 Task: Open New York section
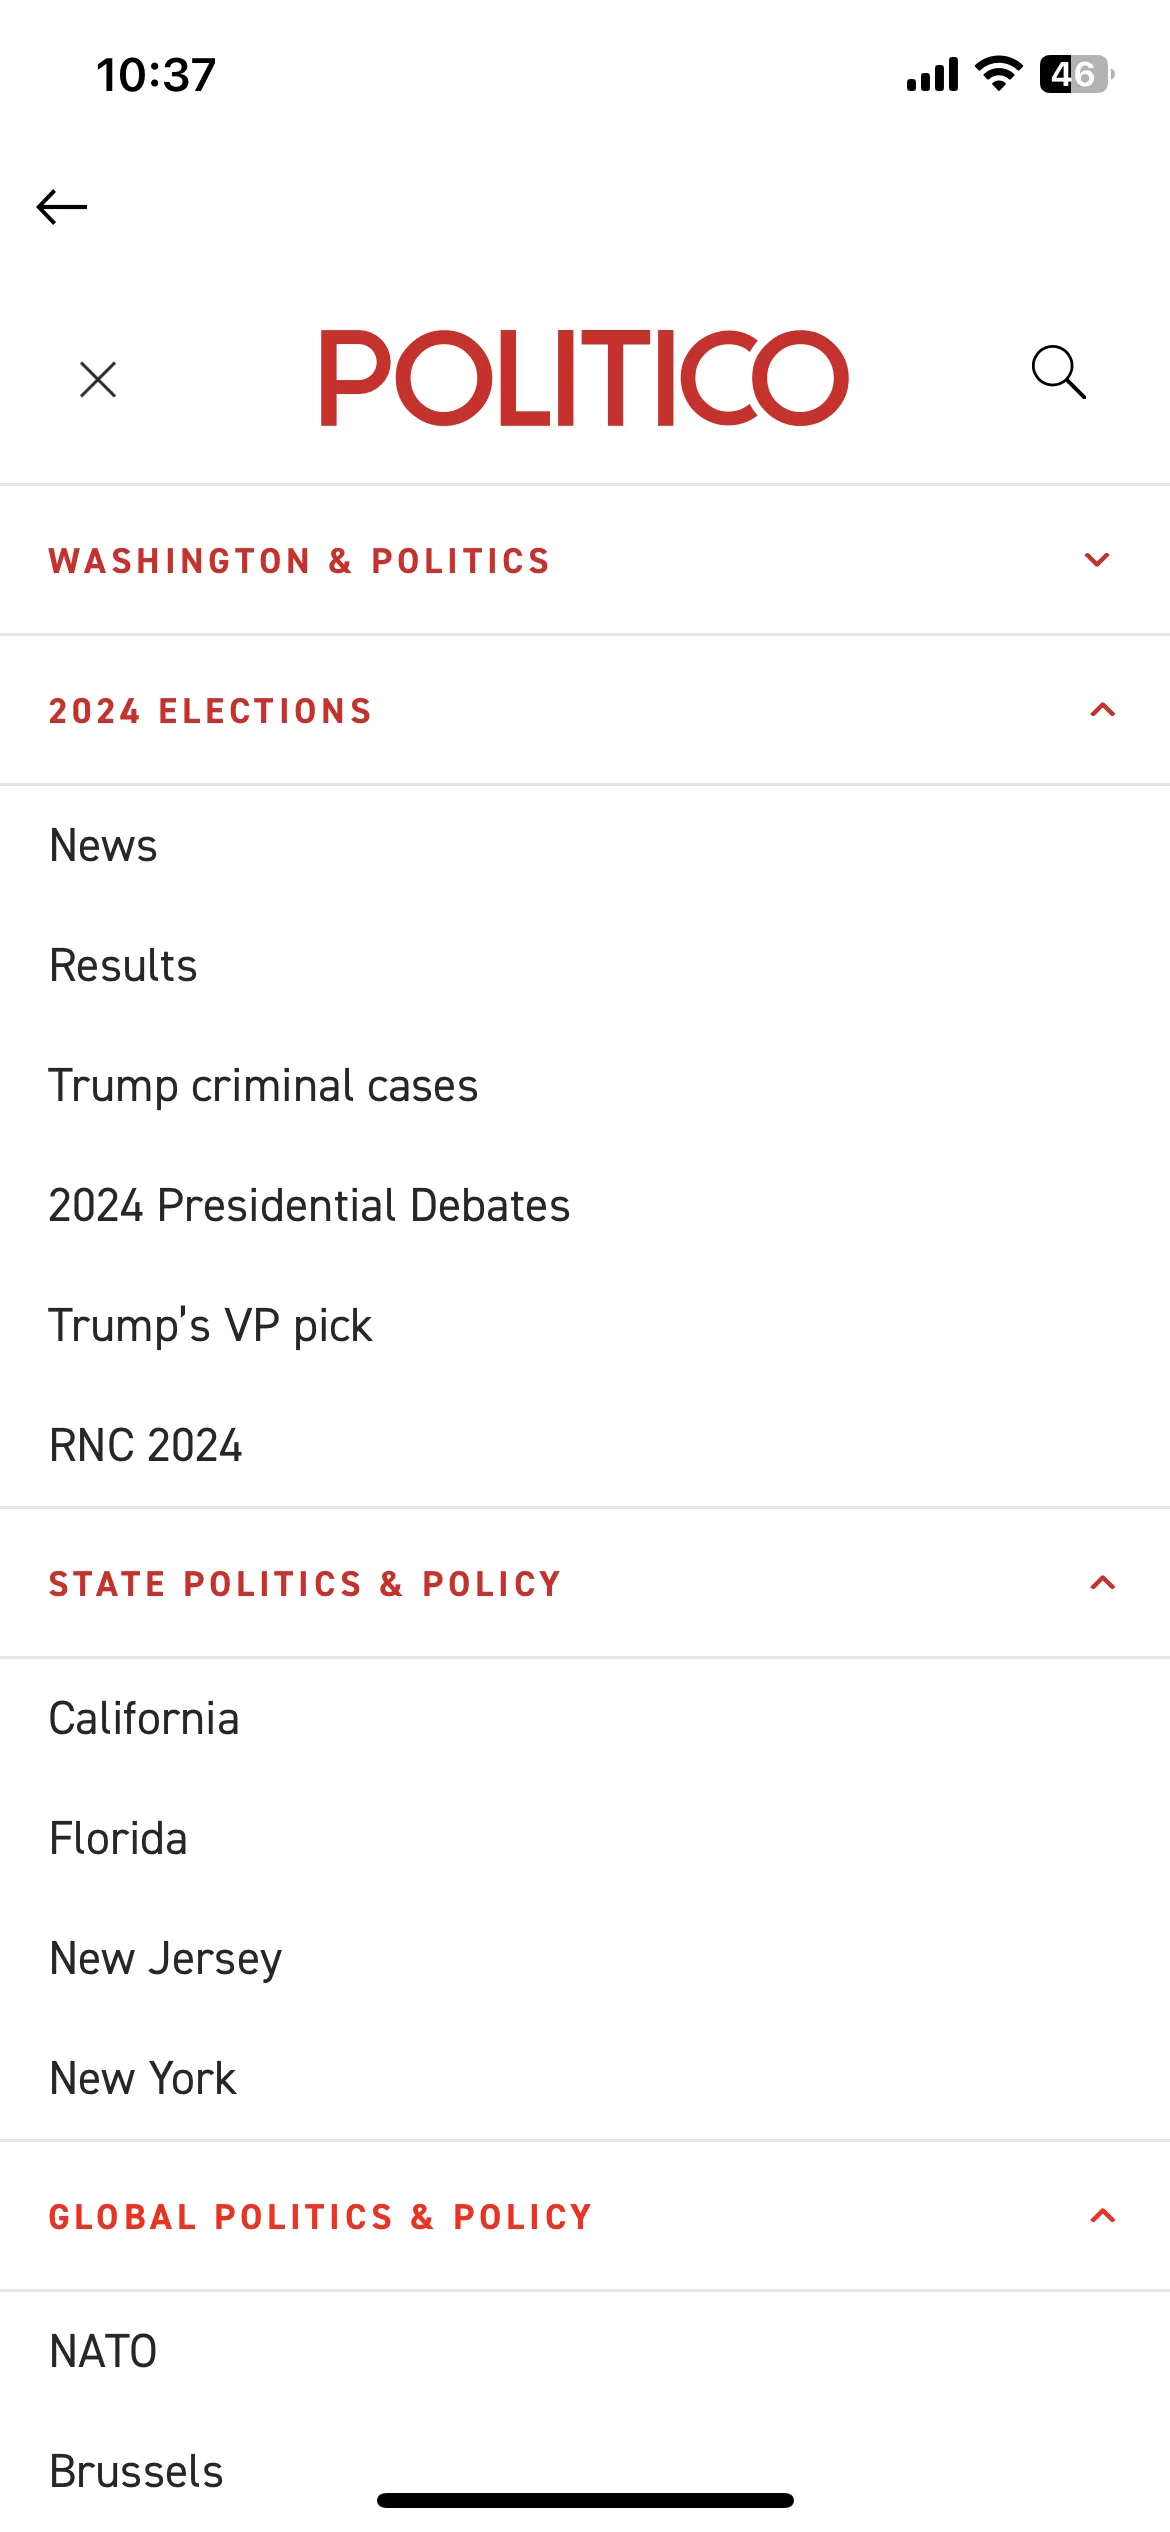(x=143, y=2079)
